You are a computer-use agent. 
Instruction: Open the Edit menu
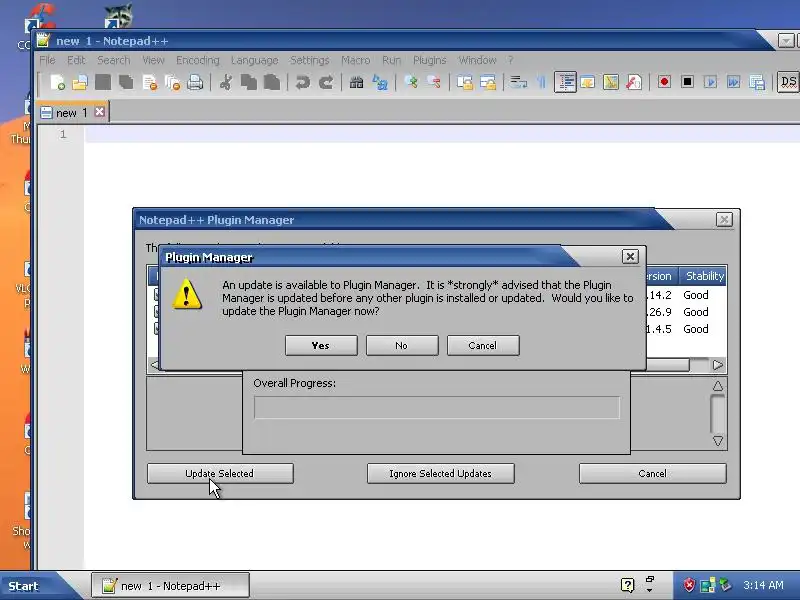(76, 60)
